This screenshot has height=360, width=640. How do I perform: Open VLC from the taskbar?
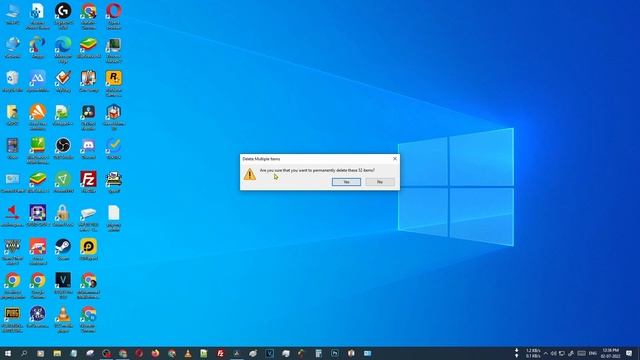(x=188, y=353)
